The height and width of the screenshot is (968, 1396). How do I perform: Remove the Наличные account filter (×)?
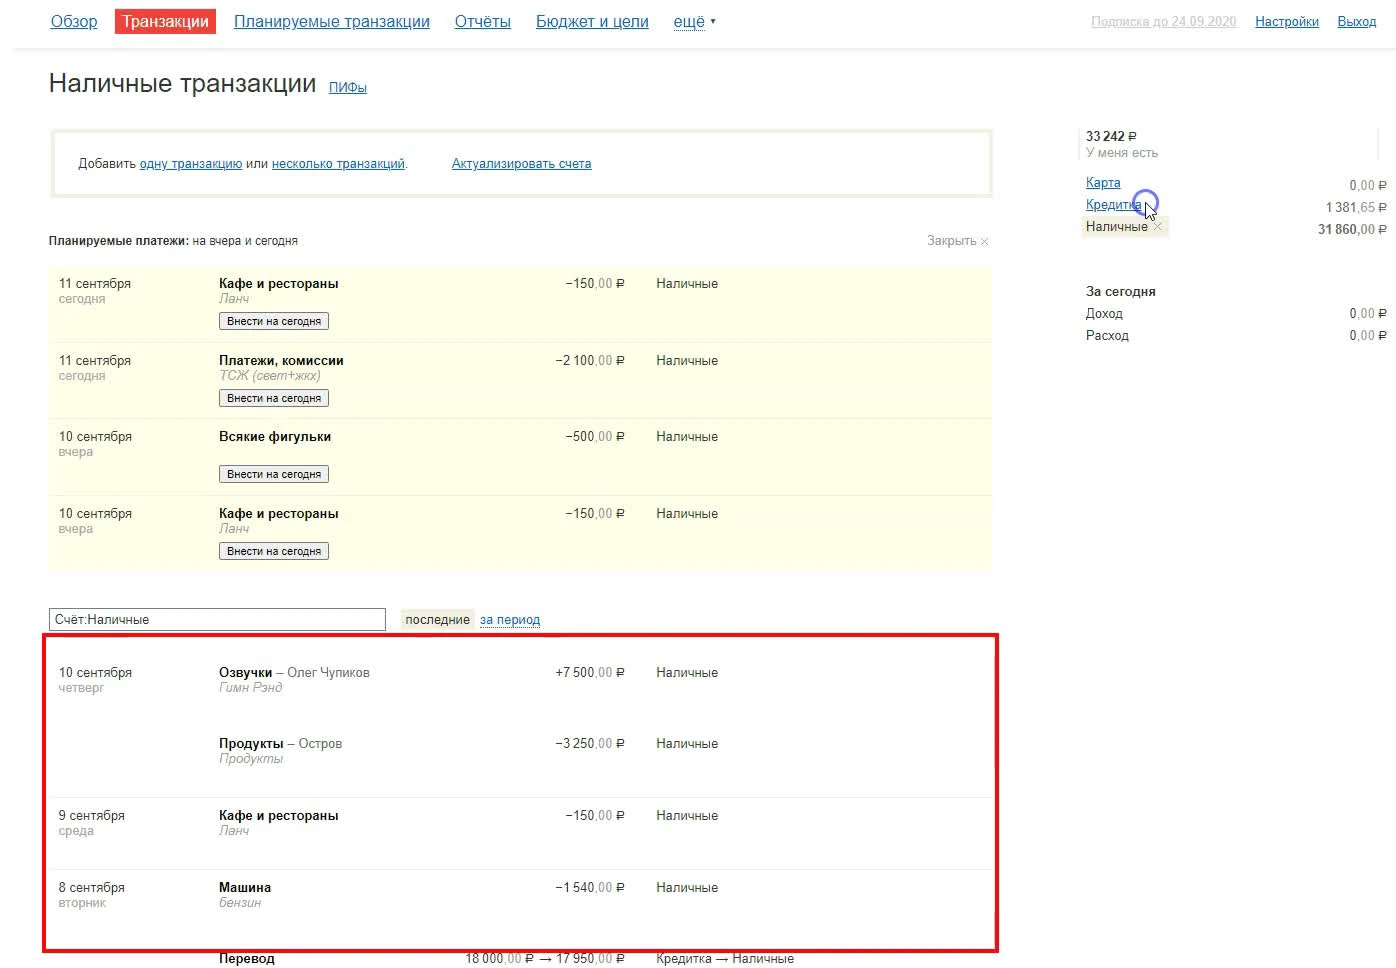coord(1158,227)
